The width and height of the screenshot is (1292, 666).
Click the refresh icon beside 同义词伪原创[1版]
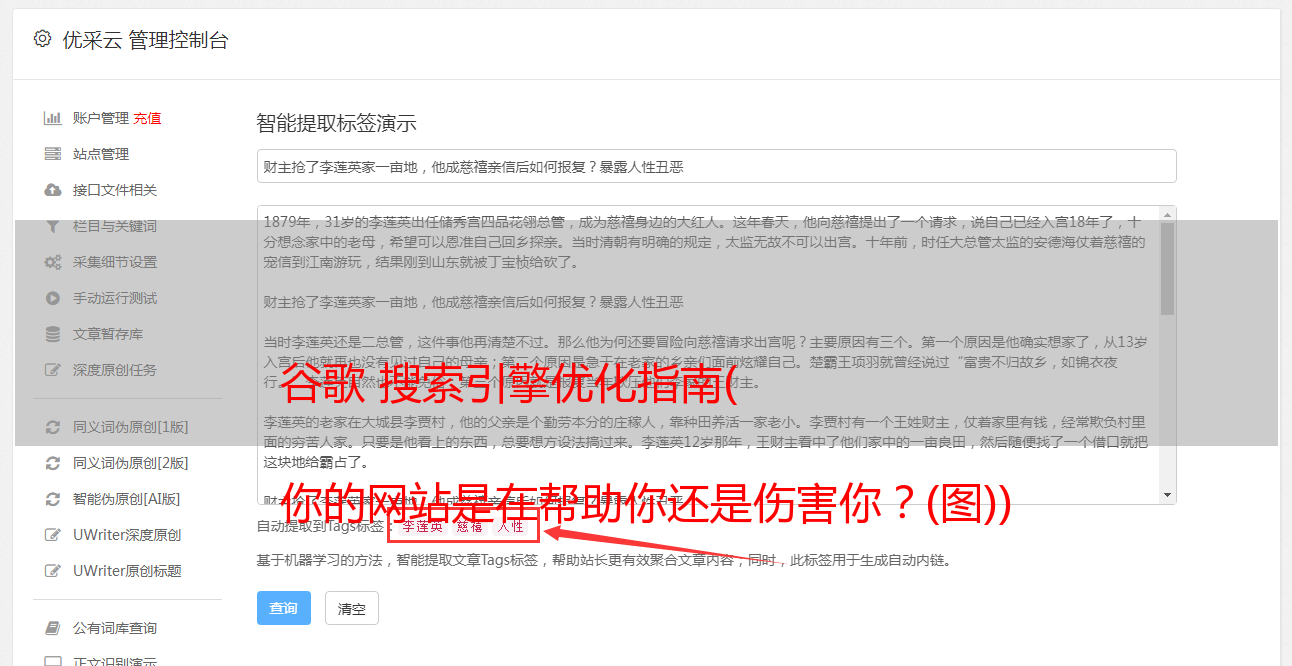click(x=53, y=427)
